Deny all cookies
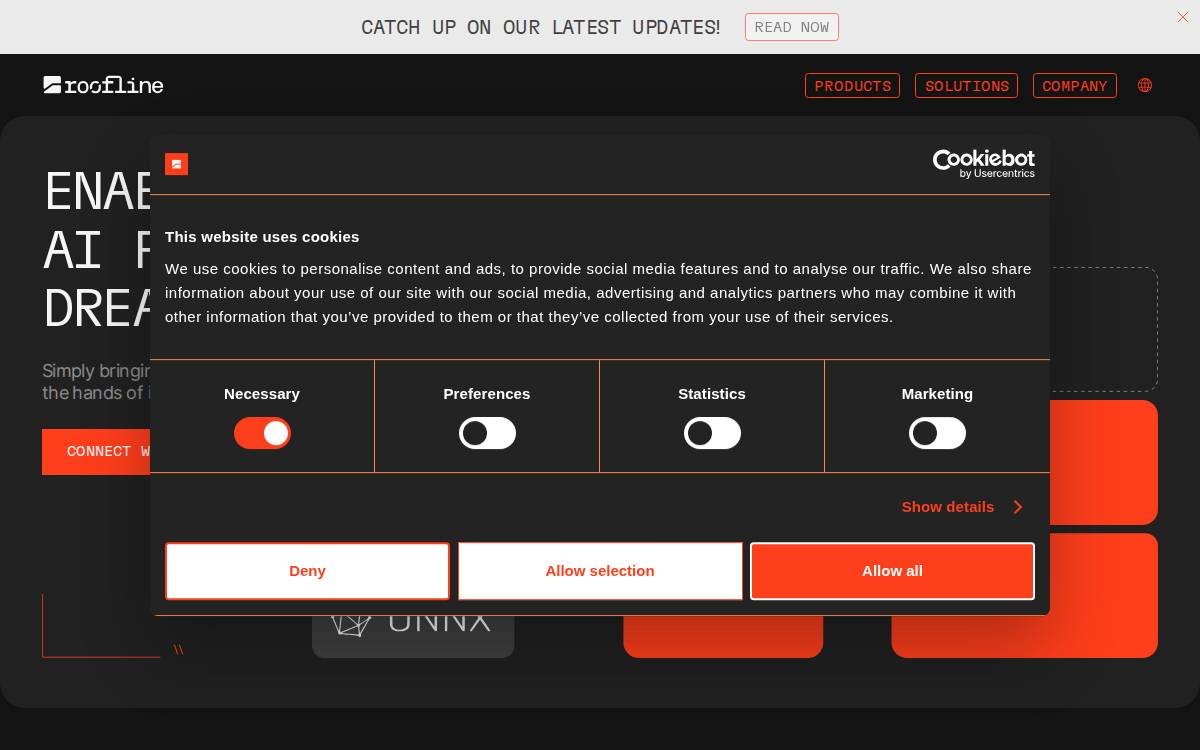The height and width of the screenshot is (750, 1200). 307,571
